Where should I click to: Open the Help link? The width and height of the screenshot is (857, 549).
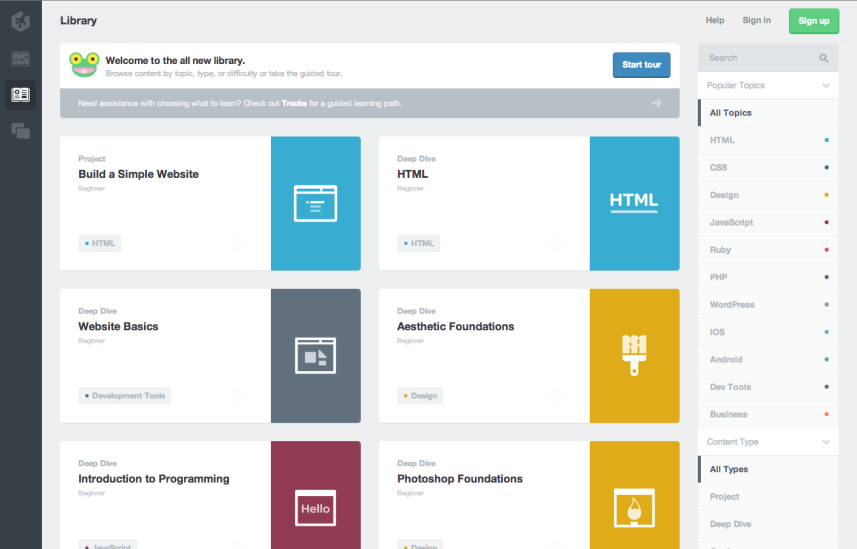tap(714, 20)
